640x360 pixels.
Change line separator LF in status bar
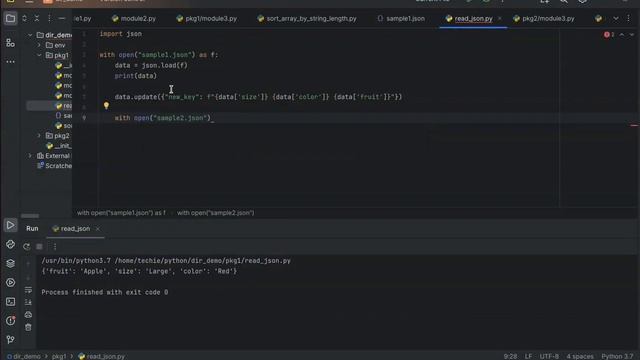click(529, 356)
